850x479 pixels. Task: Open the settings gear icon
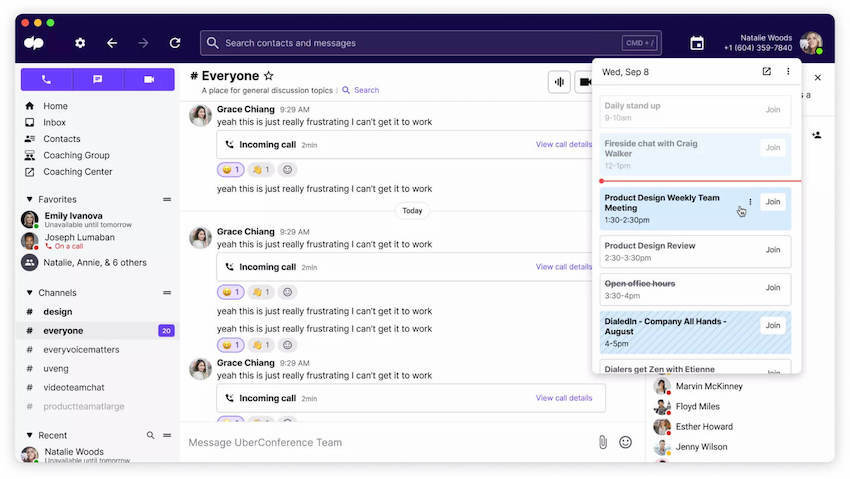point(80,43)
